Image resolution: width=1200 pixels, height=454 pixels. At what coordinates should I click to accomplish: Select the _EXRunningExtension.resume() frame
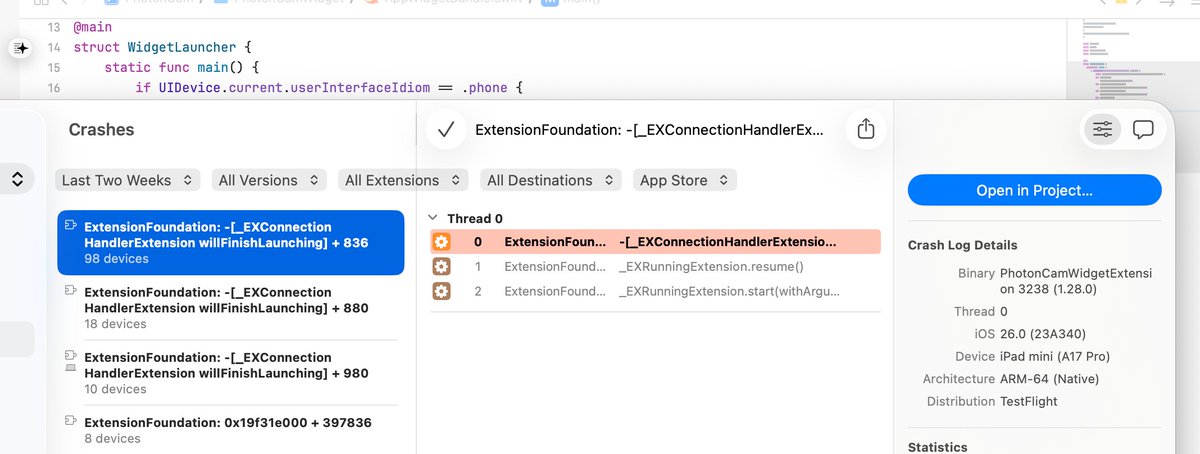click(655, 266)
